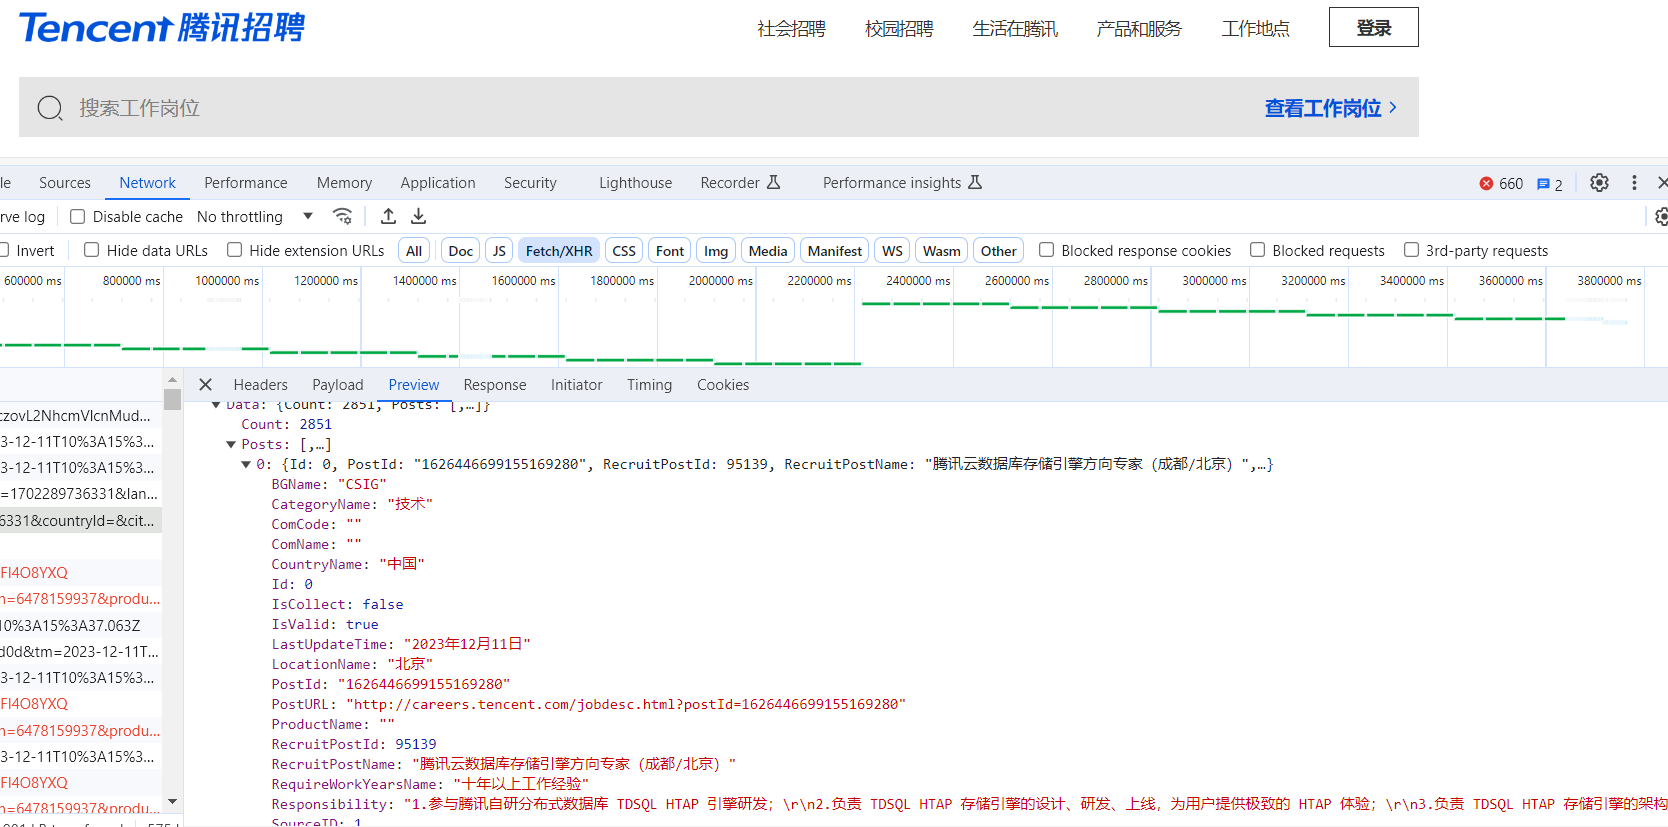Collapse the Posts array node
Viewport: 1668px width, 827px height.
(x=231, y=445)
